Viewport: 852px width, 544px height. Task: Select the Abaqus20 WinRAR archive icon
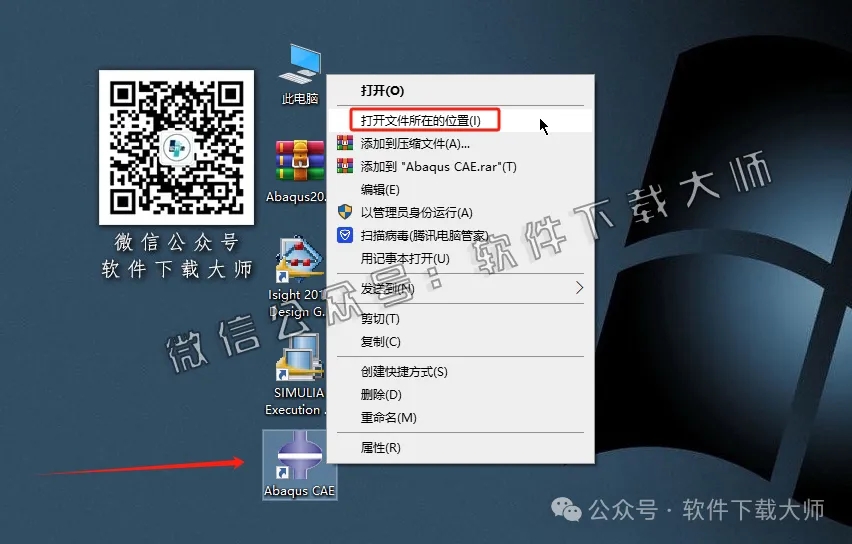(298, 171)
